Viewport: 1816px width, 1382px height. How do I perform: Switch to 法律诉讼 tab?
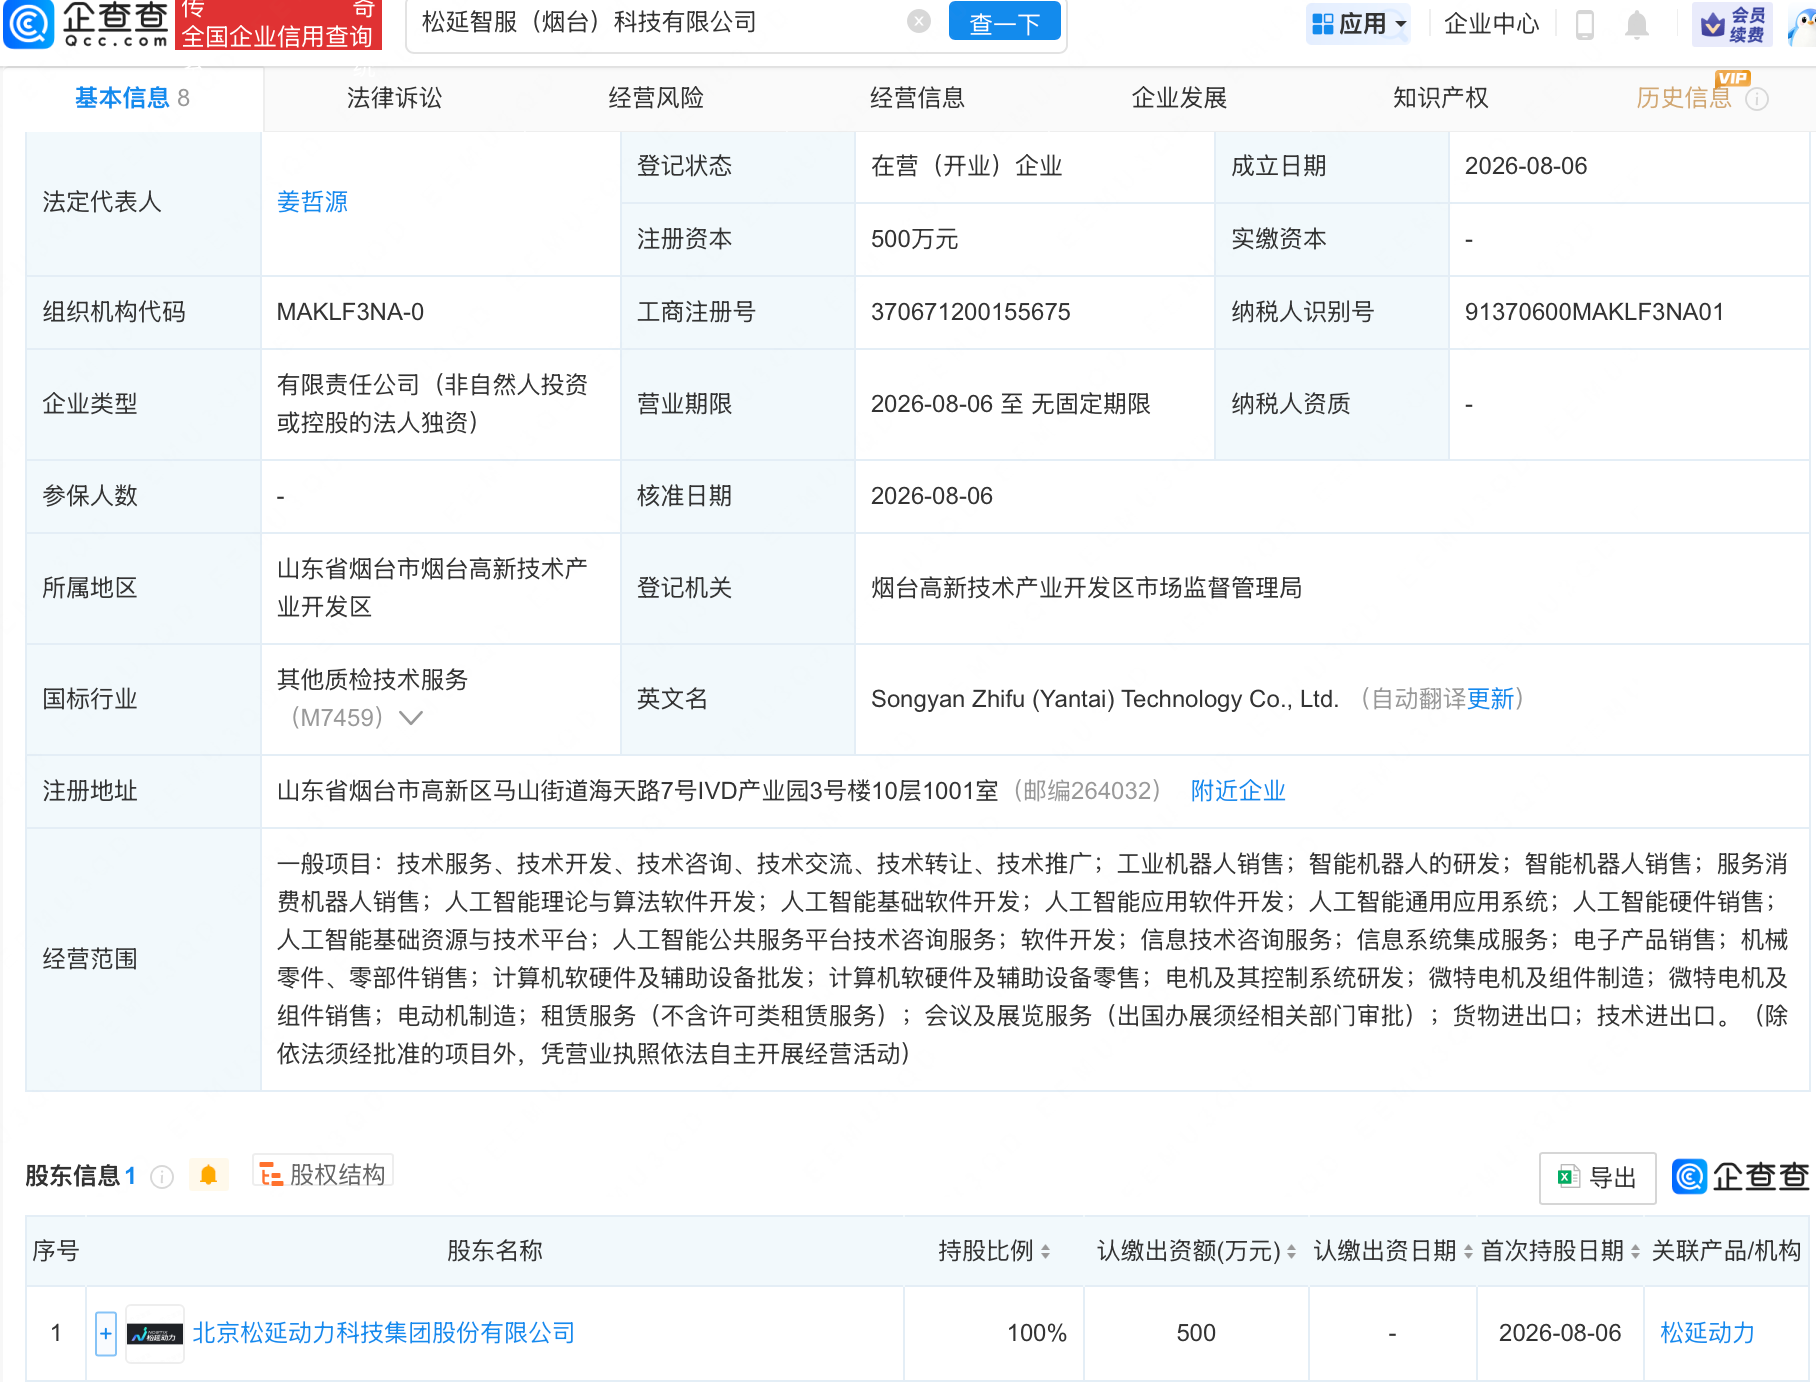coord(394,98)
